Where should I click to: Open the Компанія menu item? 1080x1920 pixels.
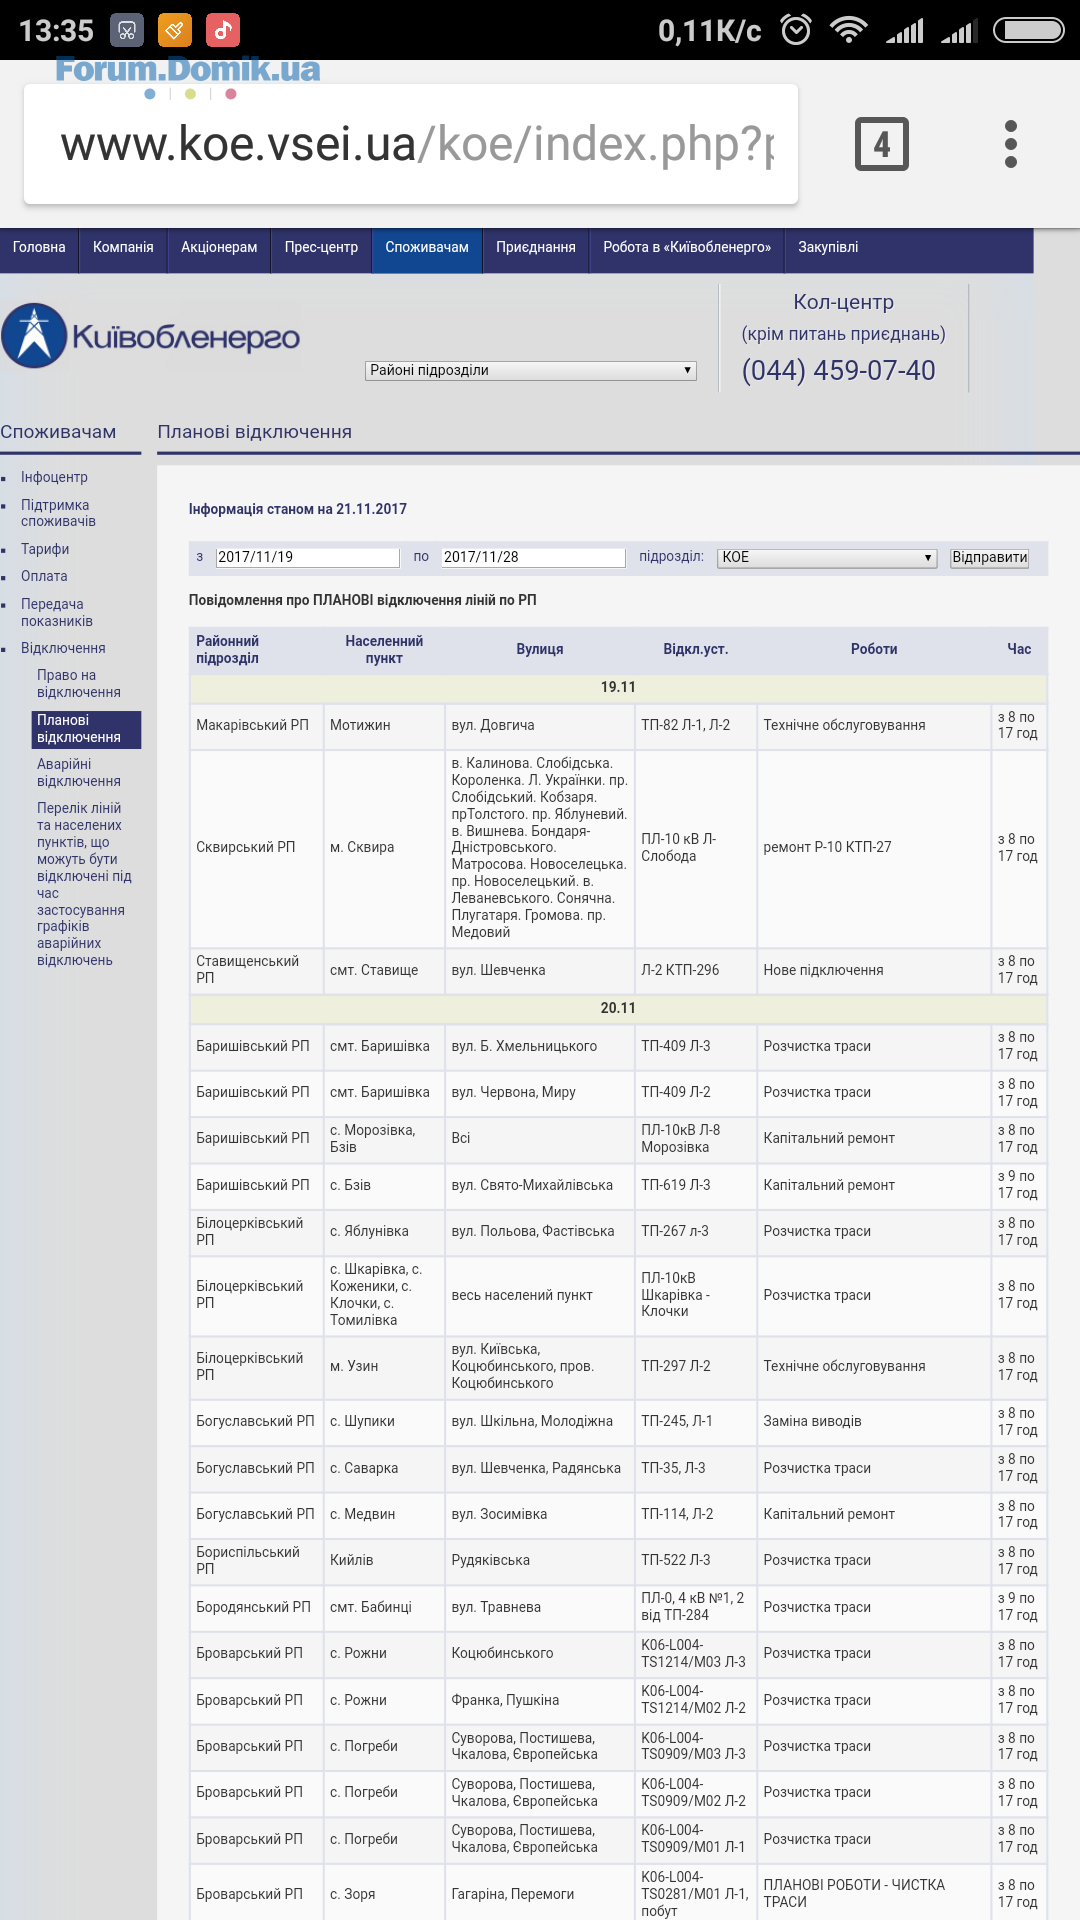point(123,250)
